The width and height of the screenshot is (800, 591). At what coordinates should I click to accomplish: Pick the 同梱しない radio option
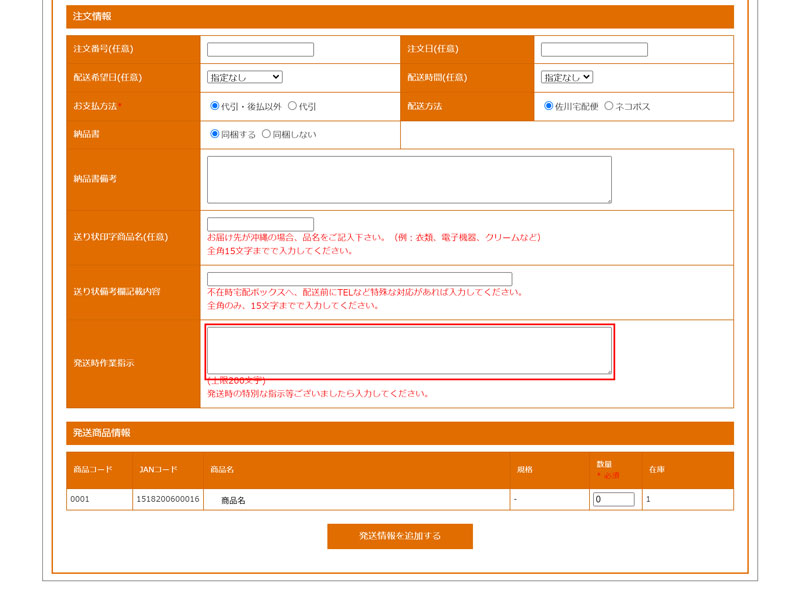266,133
